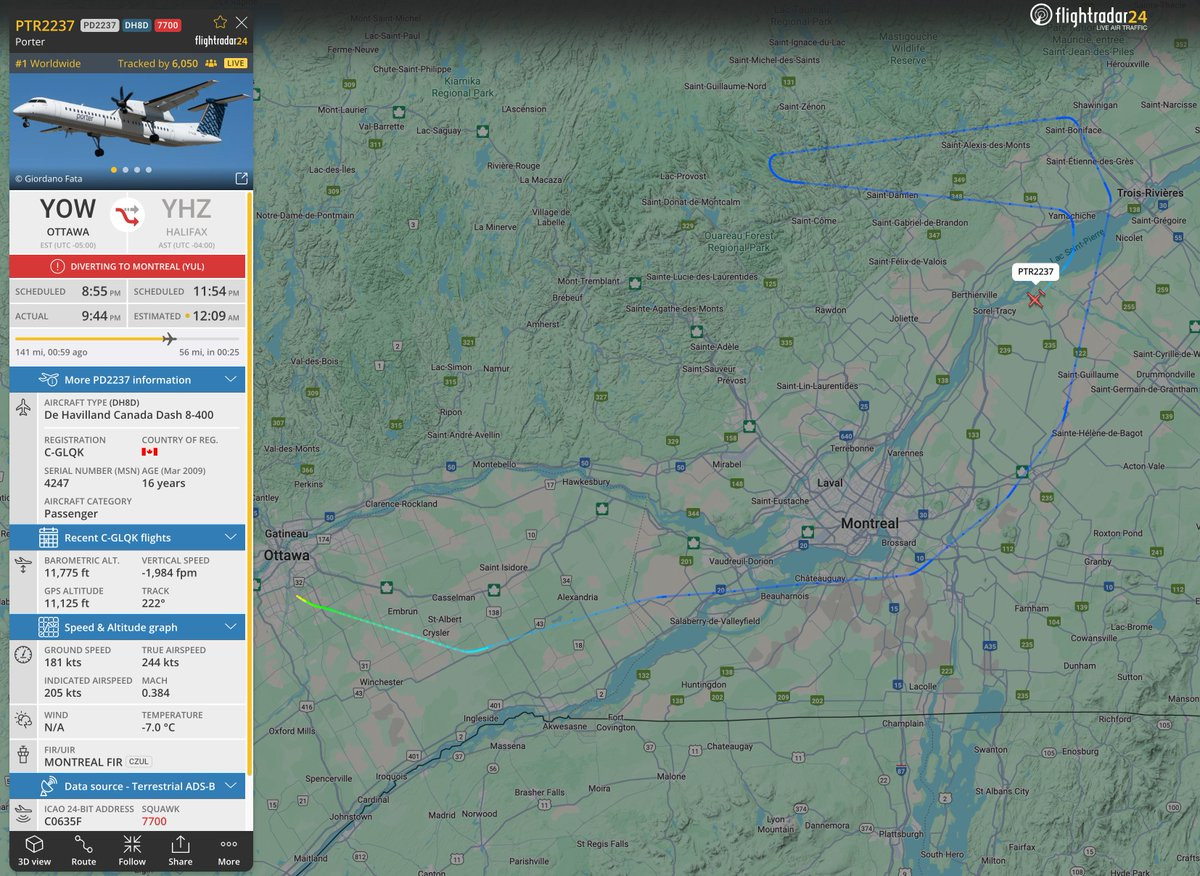
Task: Collapse Speed & Altitude graph section
Action: pyautogui.click(x=127, y=627)
